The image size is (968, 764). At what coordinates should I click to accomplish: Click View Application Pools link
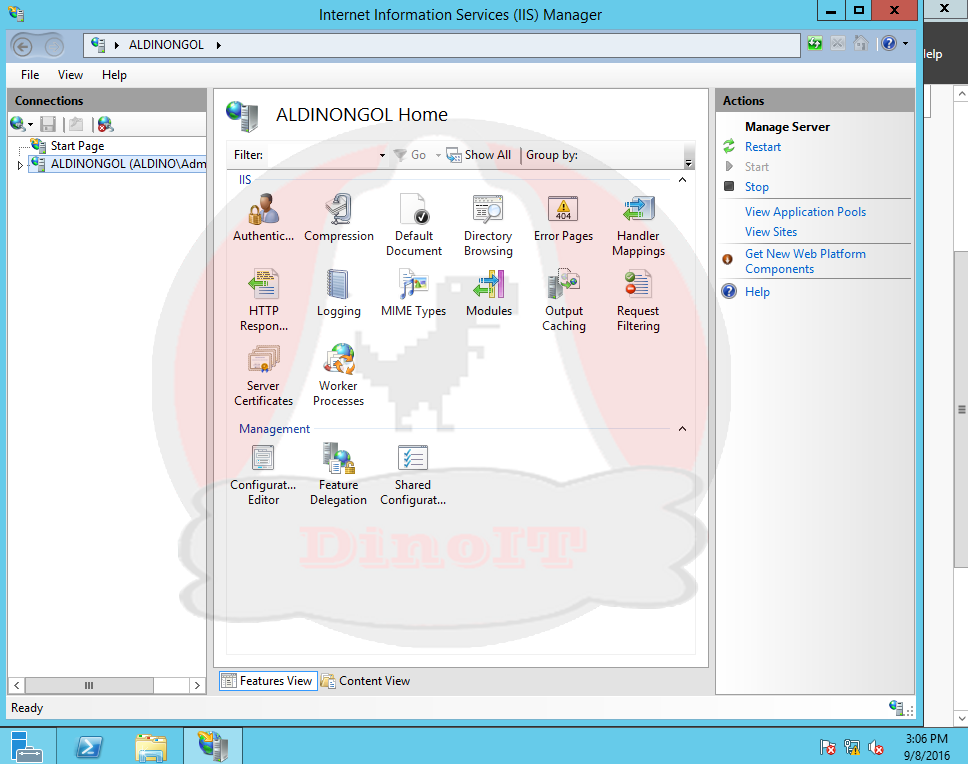(805, 212)
